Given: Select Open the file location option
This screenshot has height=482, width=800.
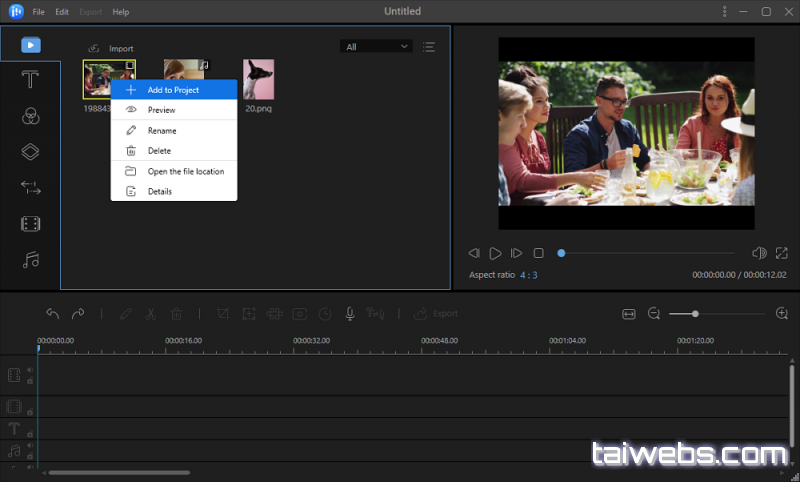Looking at the screenshot, I should 185,171.
